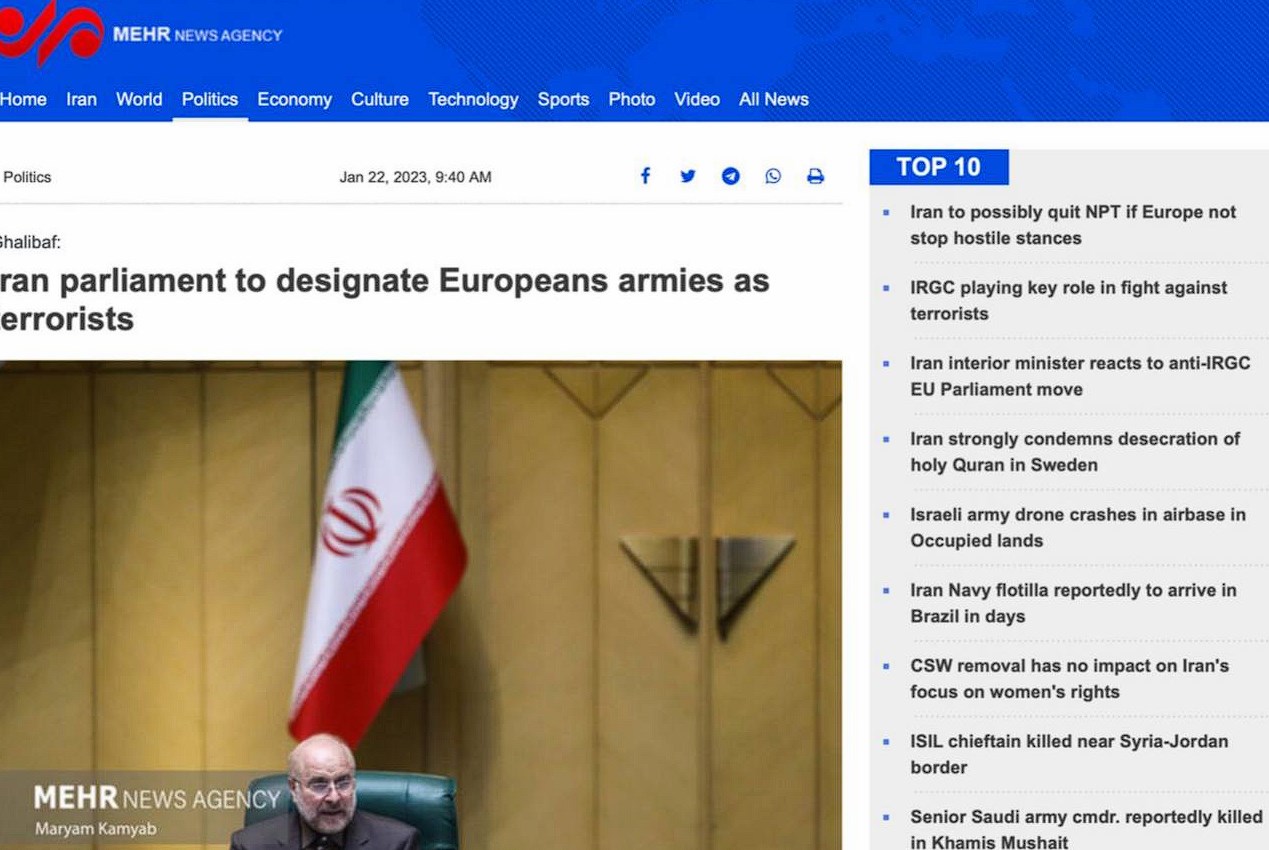
Task: Go to the Economy section
Action: pos(294,99)
